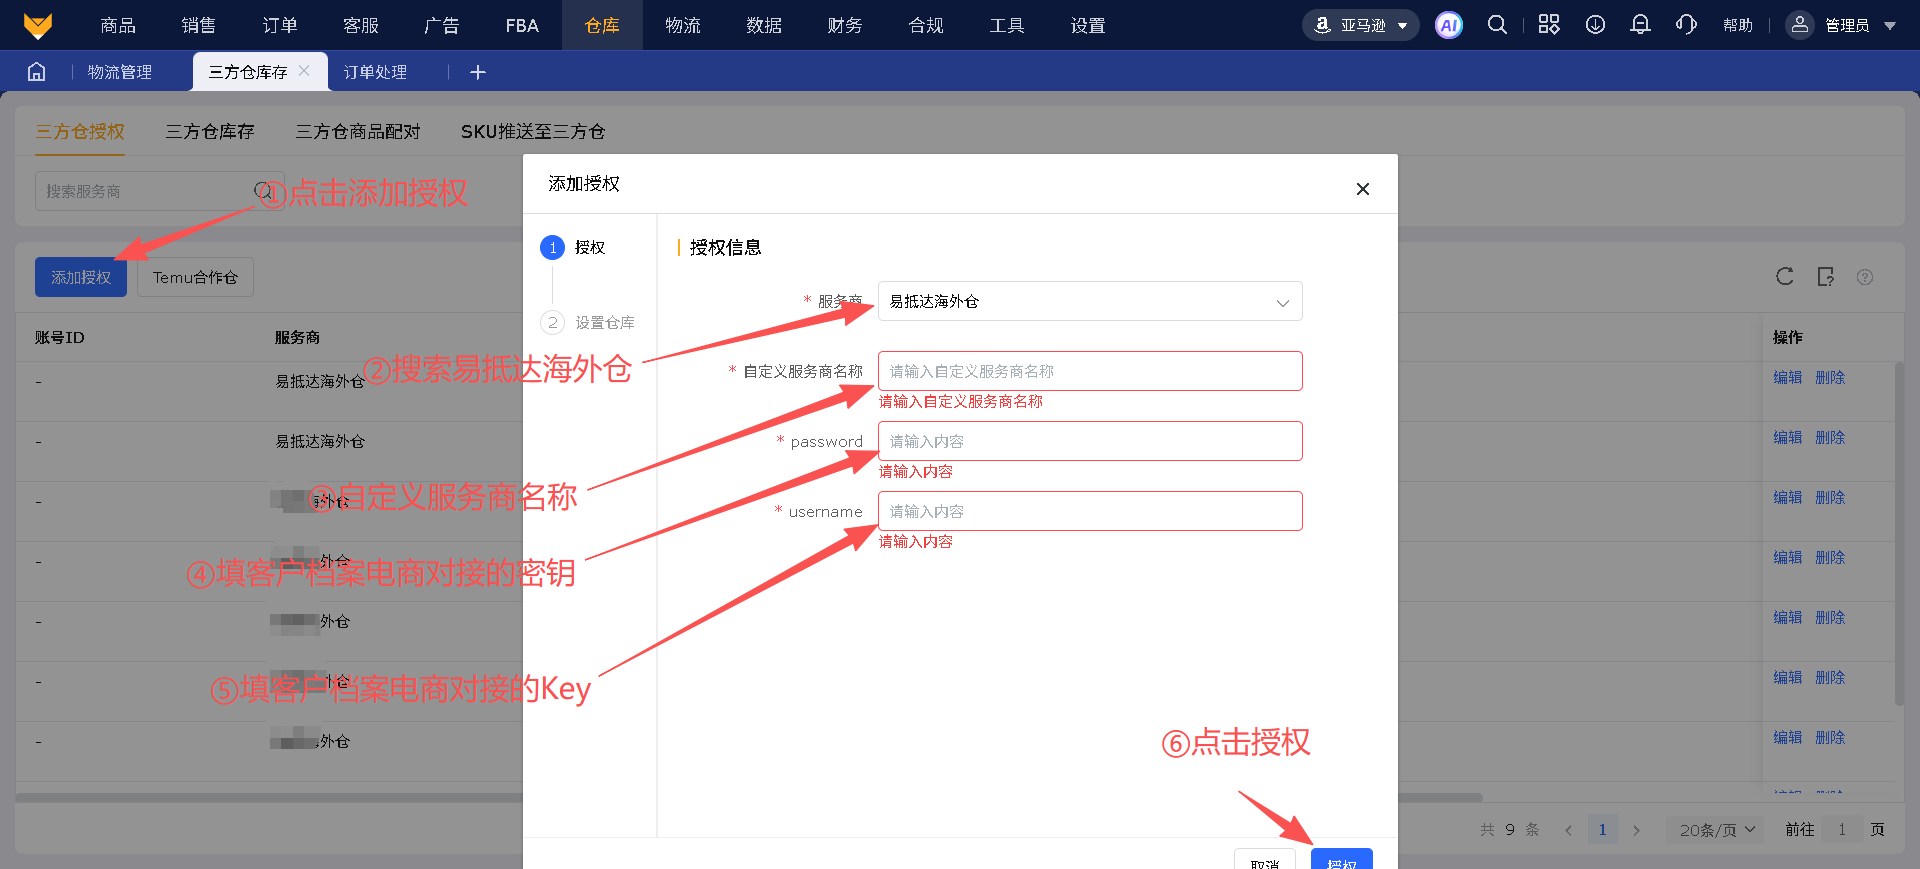Focus the 自定义服务商名称 input field
Screen dimensions: 1920x869
(x=1090, y=371)
